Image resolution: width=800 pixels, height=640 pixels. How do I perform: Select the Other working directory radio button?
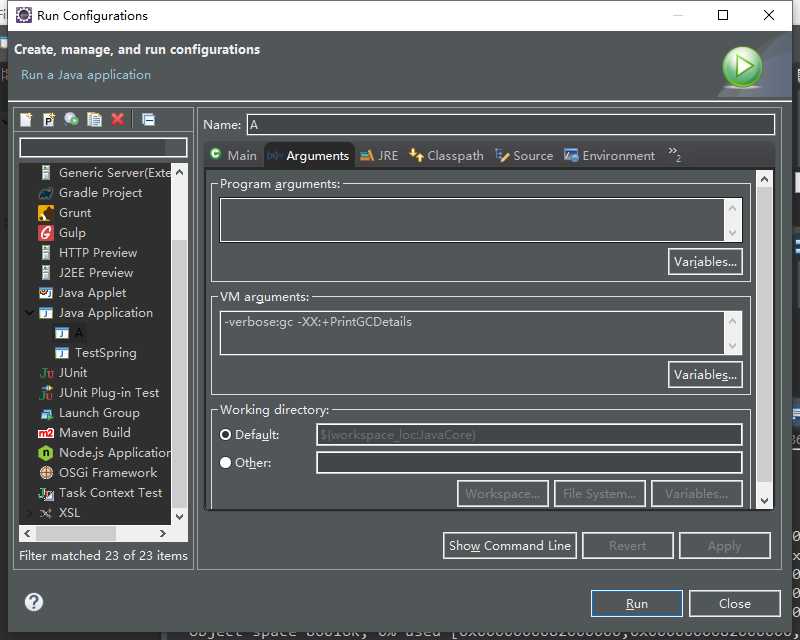click(226, 462)
